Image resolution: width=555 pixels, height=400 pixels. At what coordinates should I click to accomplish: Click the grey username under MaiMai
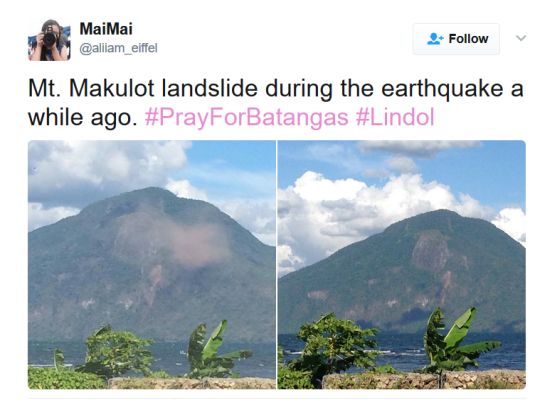(118, 48)
